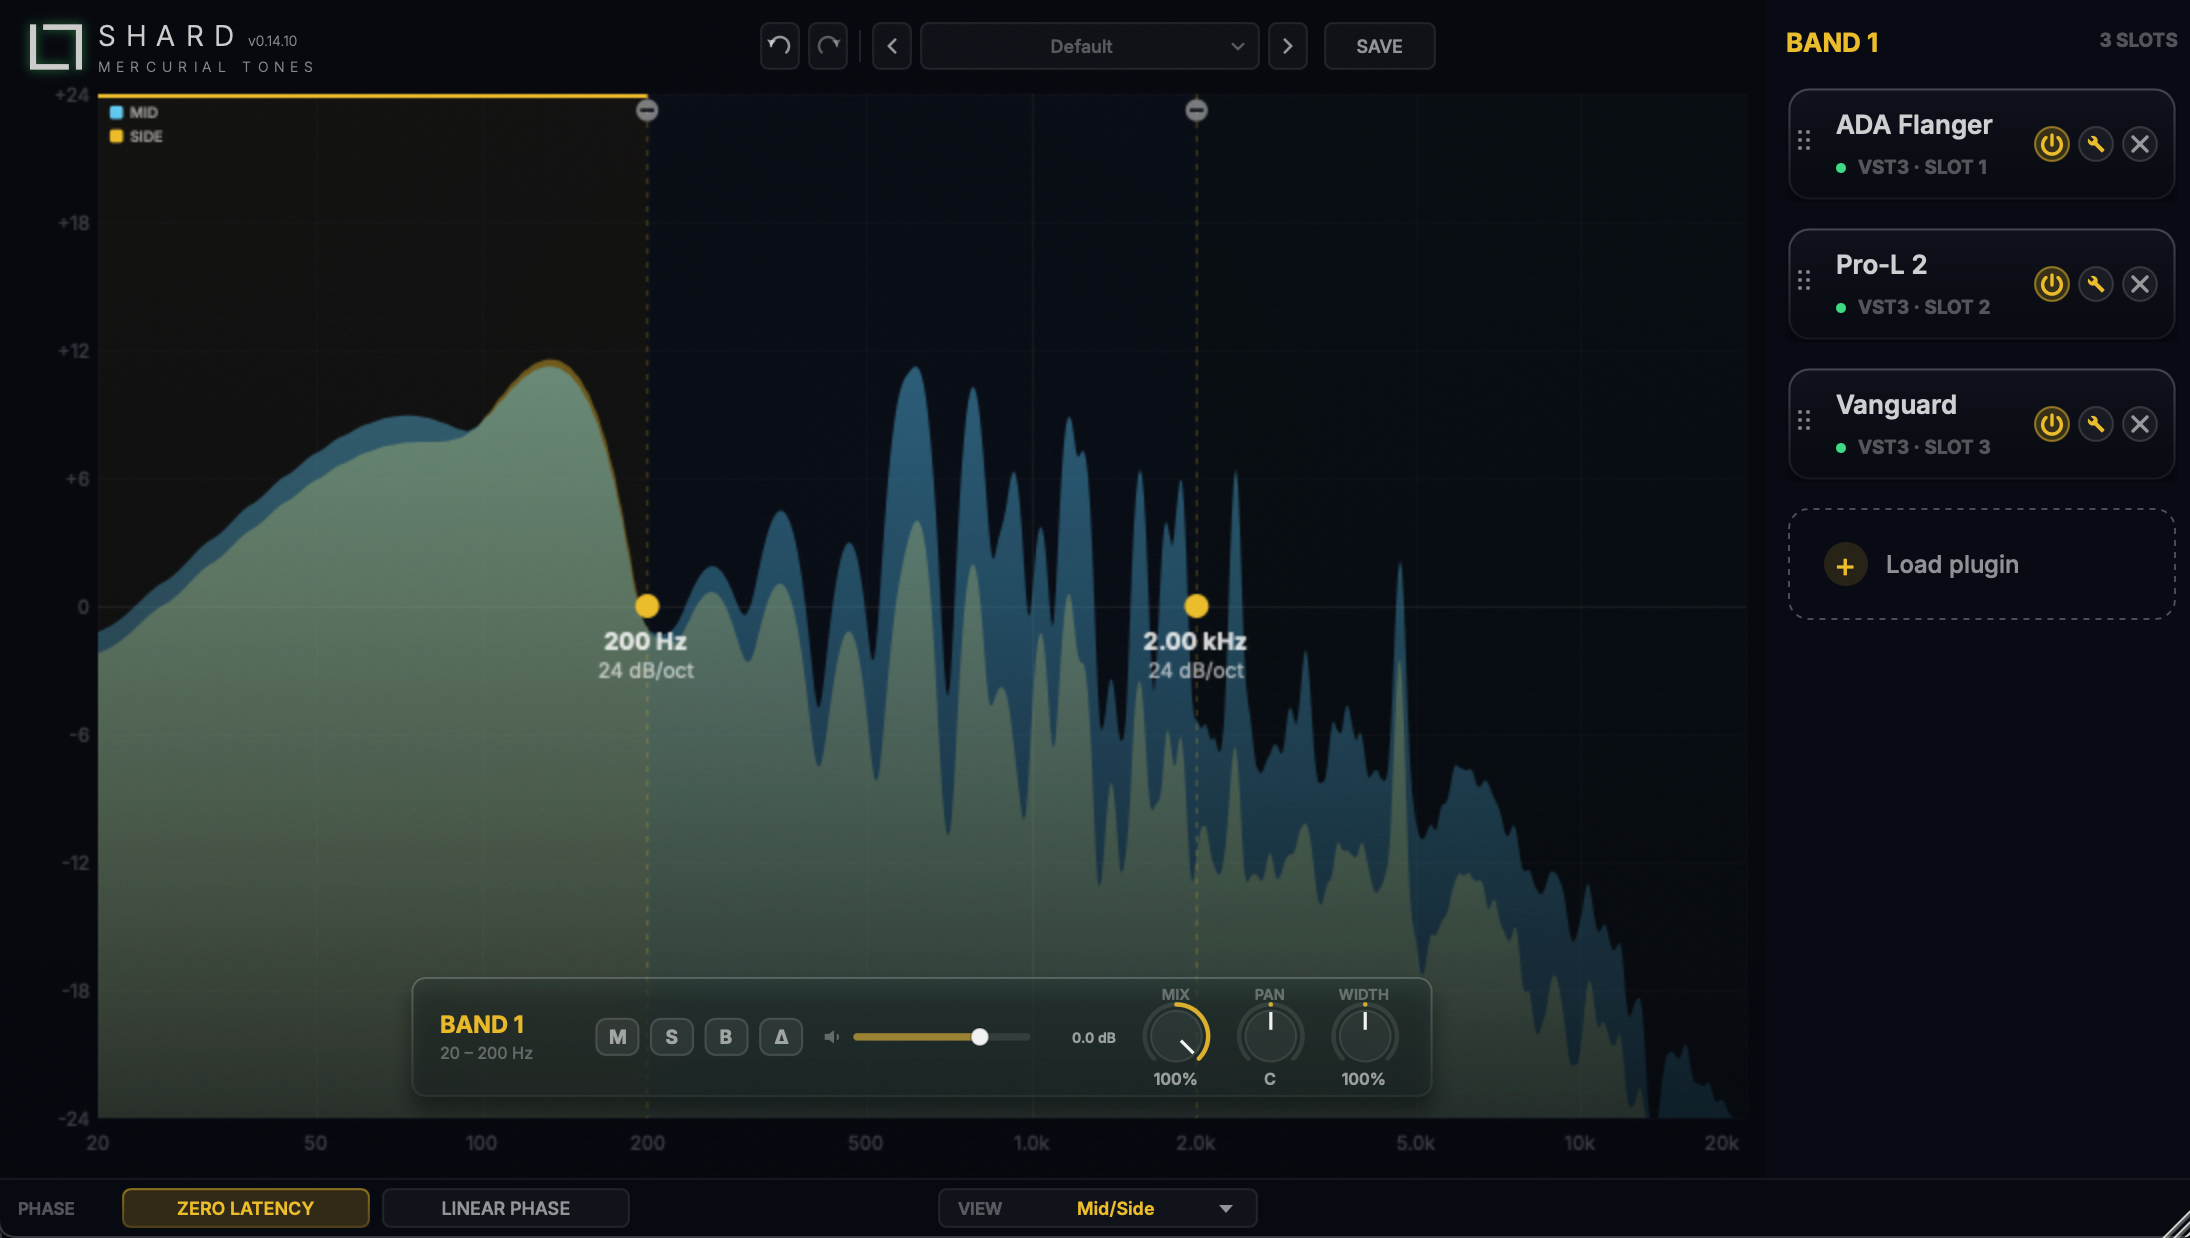The image size is (2190, 1238).
Task: Click the WIDTH knob
Action: click(1364, 1036)
